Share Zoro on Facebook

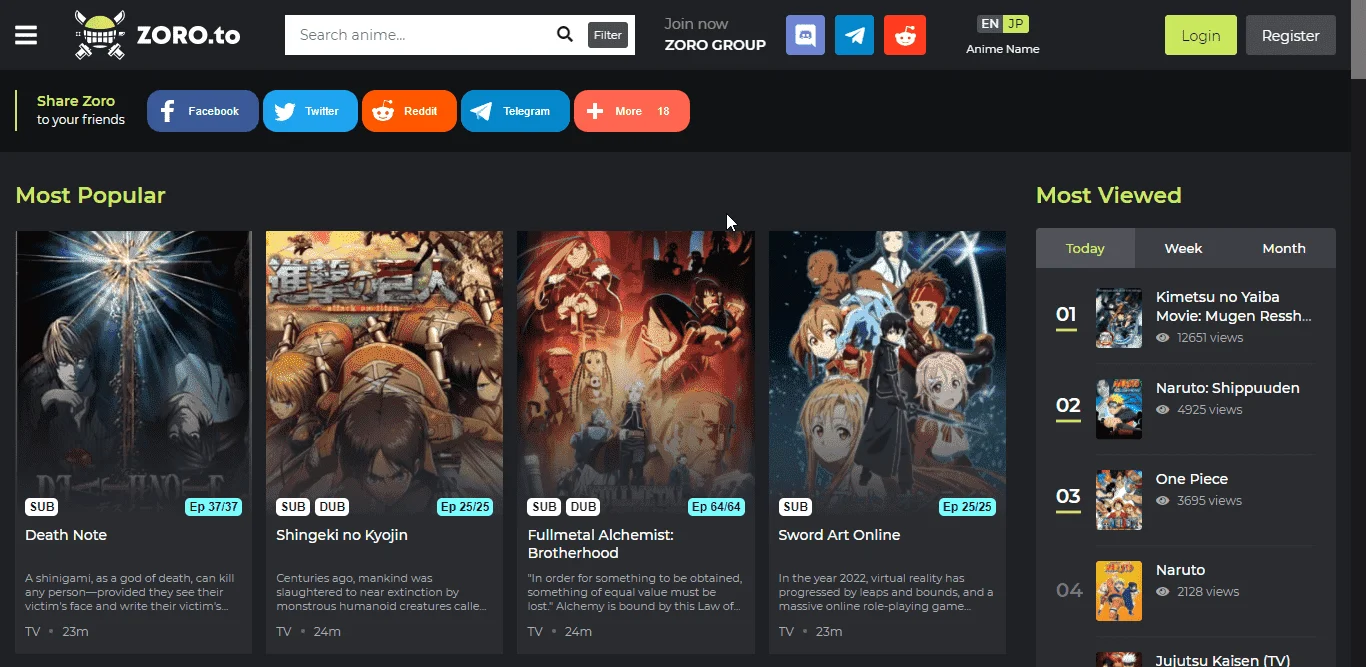click(203, 111)
